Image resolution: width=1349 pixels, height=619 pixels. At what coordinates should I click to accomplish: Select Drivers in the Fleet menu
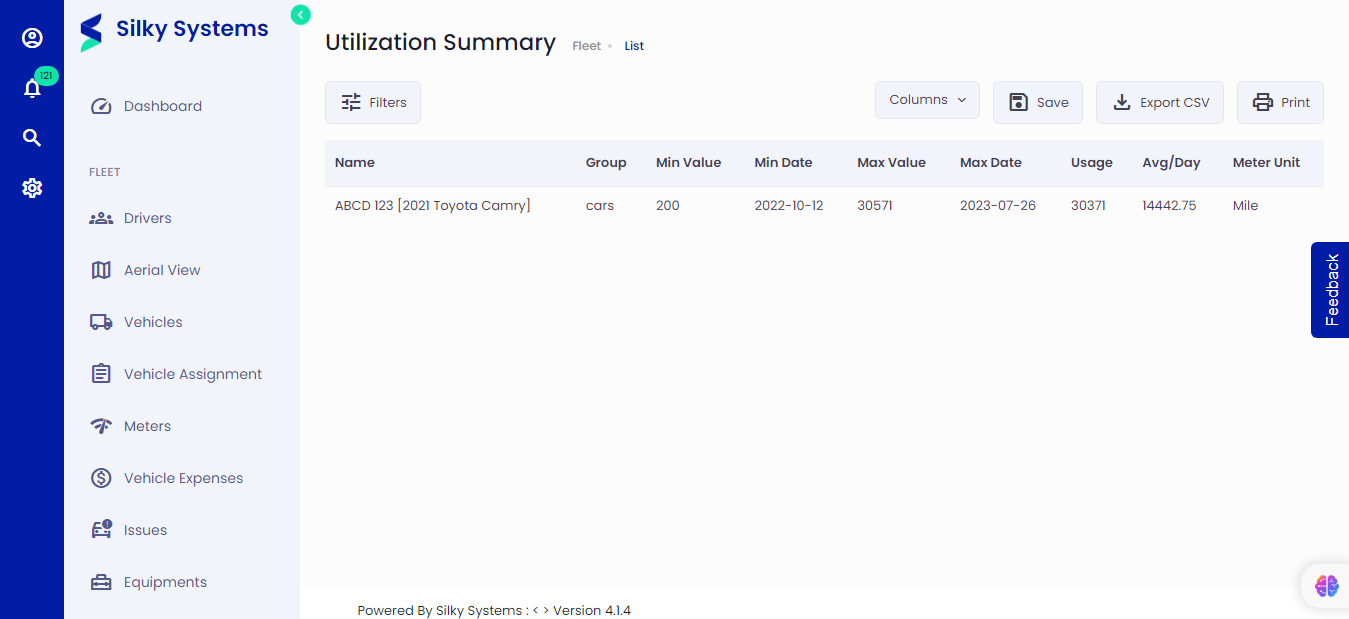(x=147, y=218)
